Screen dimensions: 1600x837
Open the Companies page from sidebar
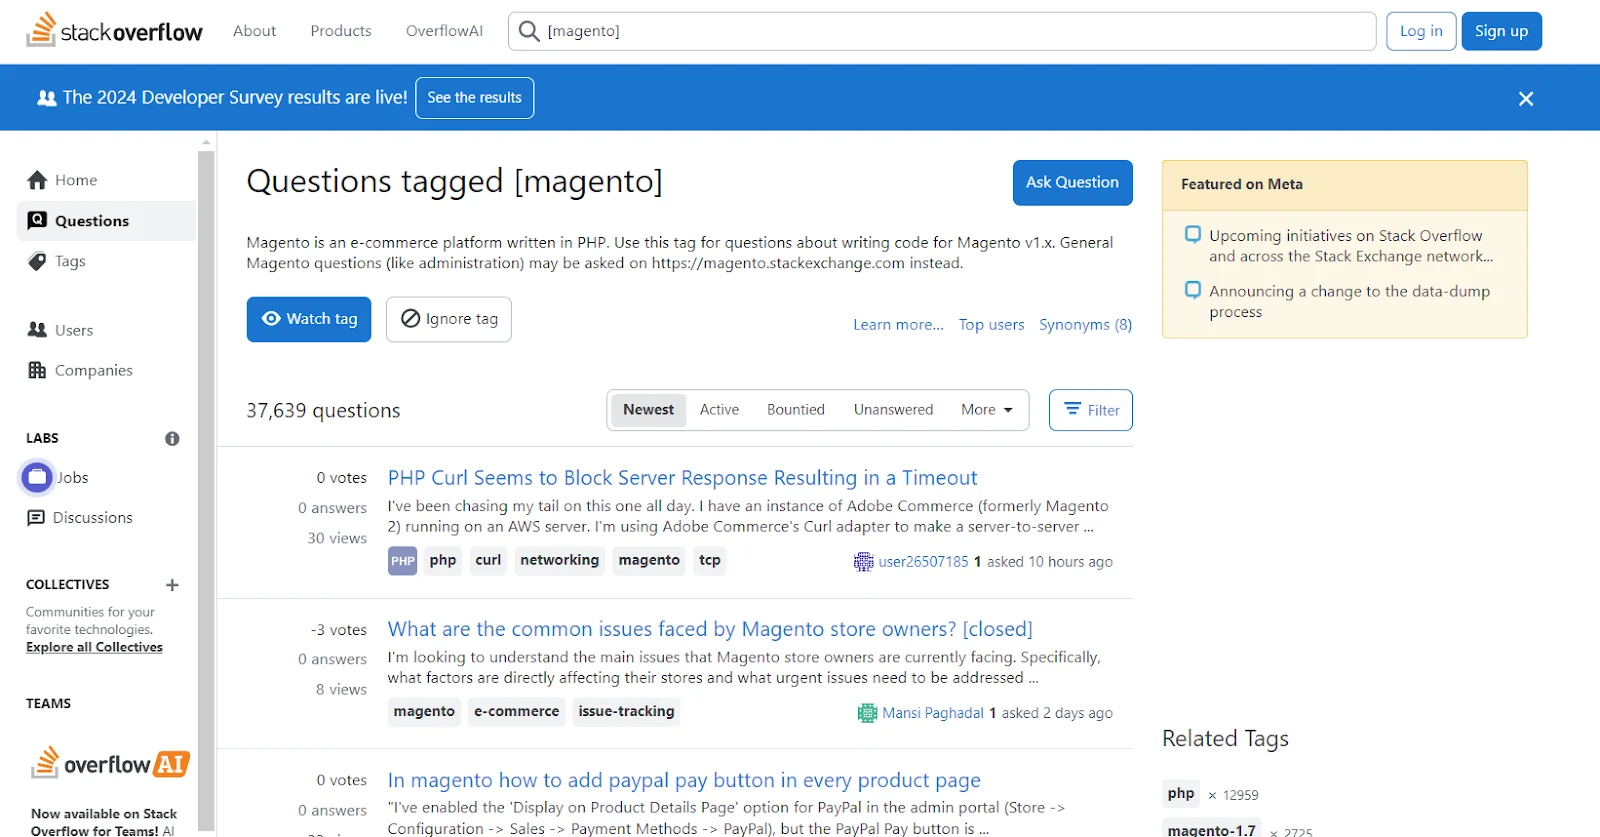coord(93,370)
